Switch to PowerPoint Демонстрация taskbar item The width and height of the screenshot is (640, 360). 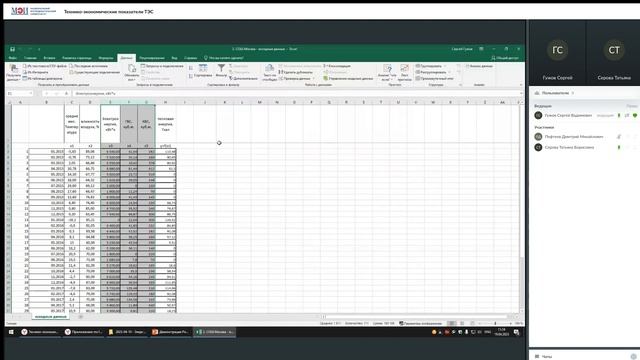[170, 332]
